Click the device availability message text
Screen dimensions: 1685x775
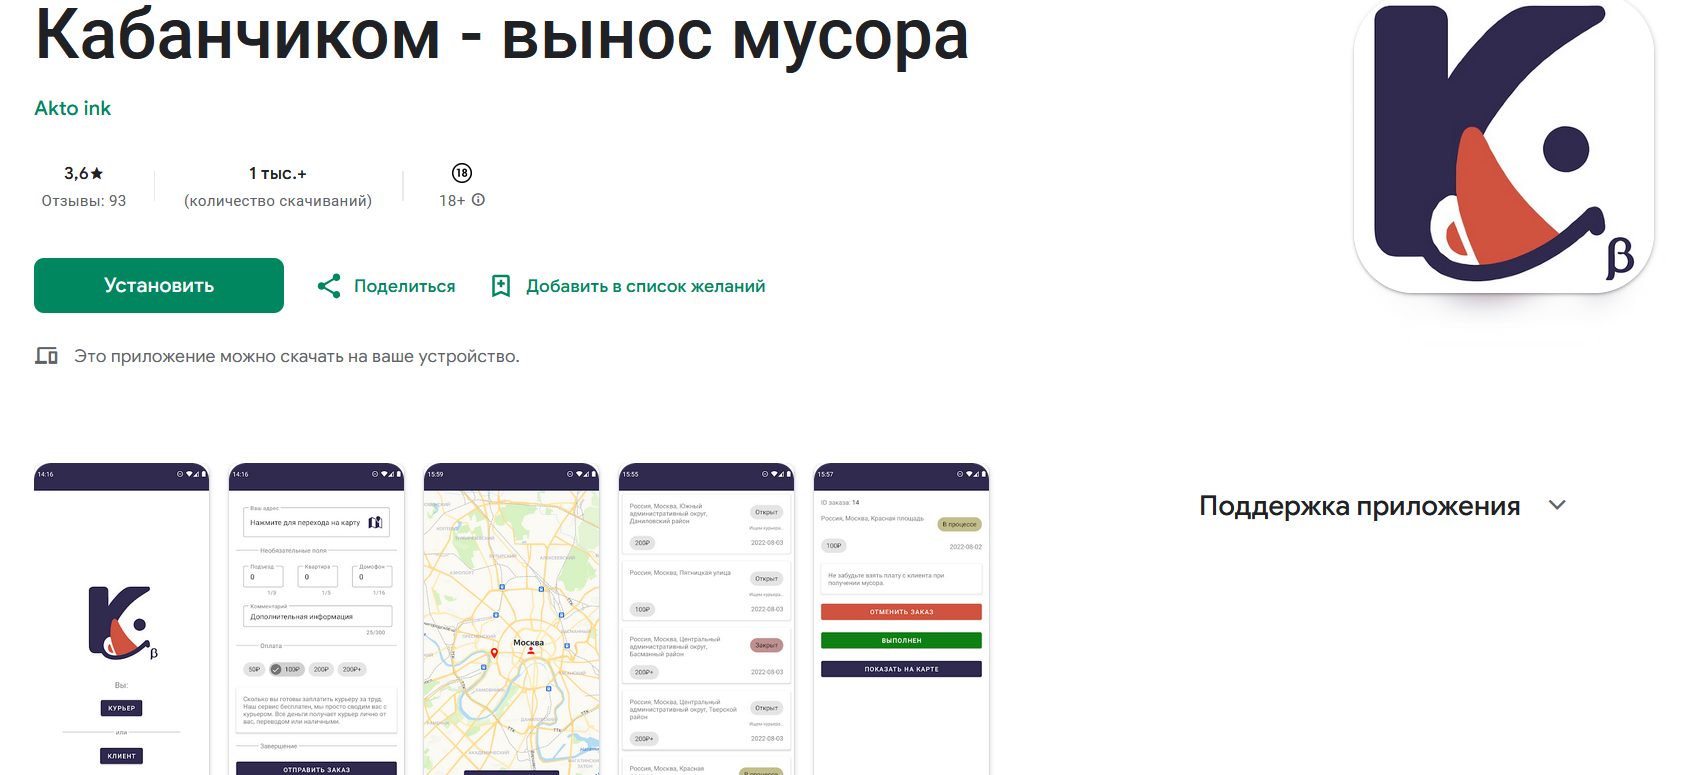(x=297, y=356)
